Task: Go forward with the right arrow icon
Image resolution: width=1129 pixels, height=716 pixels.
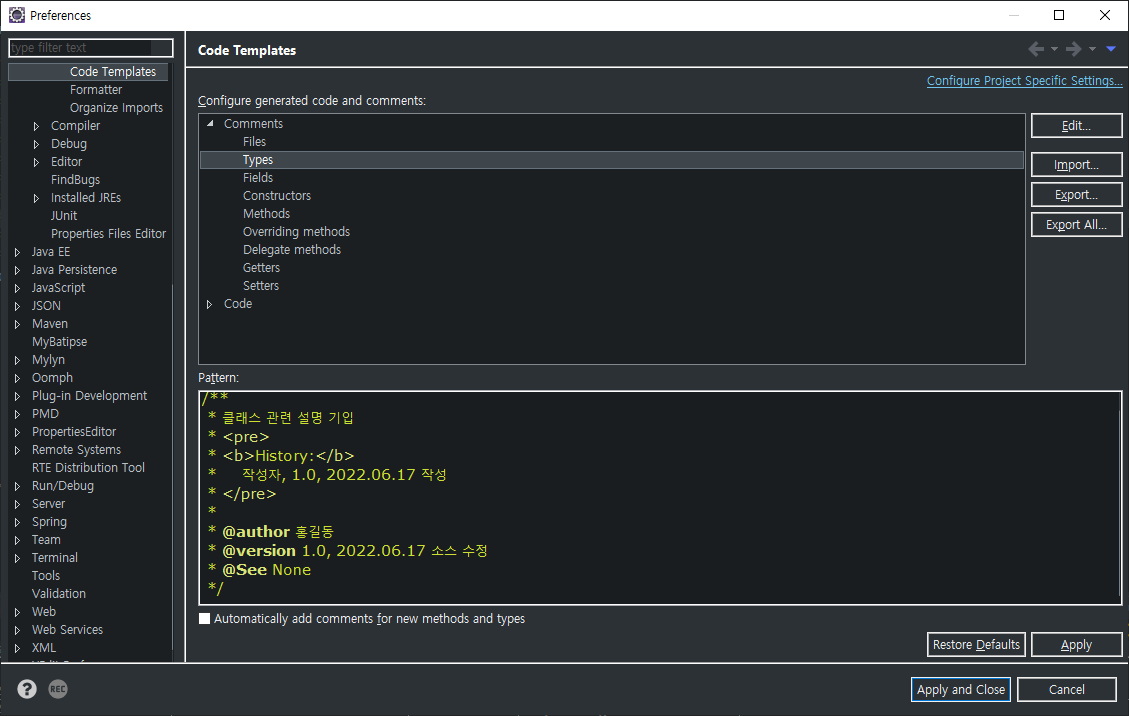Action: point(1074,49)
